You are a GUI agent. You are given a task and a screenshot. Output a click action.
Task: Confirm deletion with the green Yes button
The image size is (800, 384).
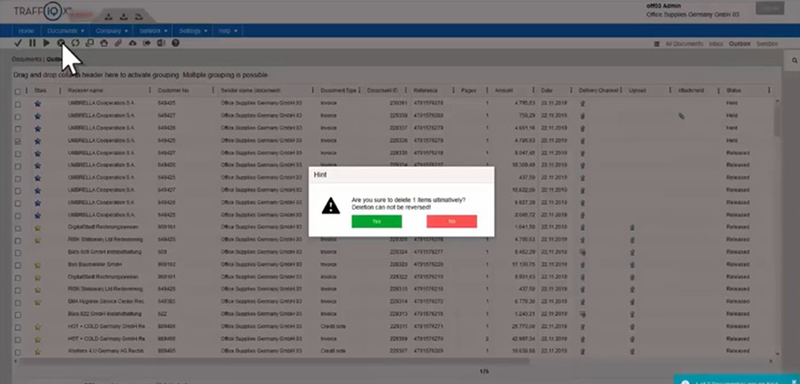click(377, 221)
